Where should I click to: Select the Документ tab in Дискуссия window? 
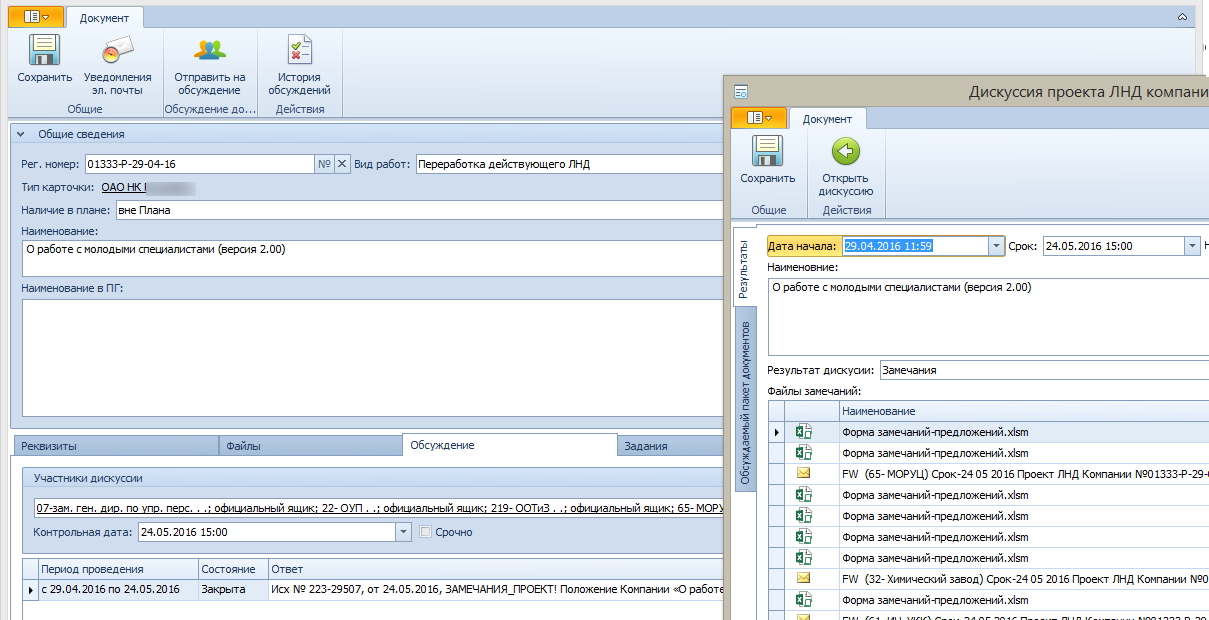click(x=827, y=118)
